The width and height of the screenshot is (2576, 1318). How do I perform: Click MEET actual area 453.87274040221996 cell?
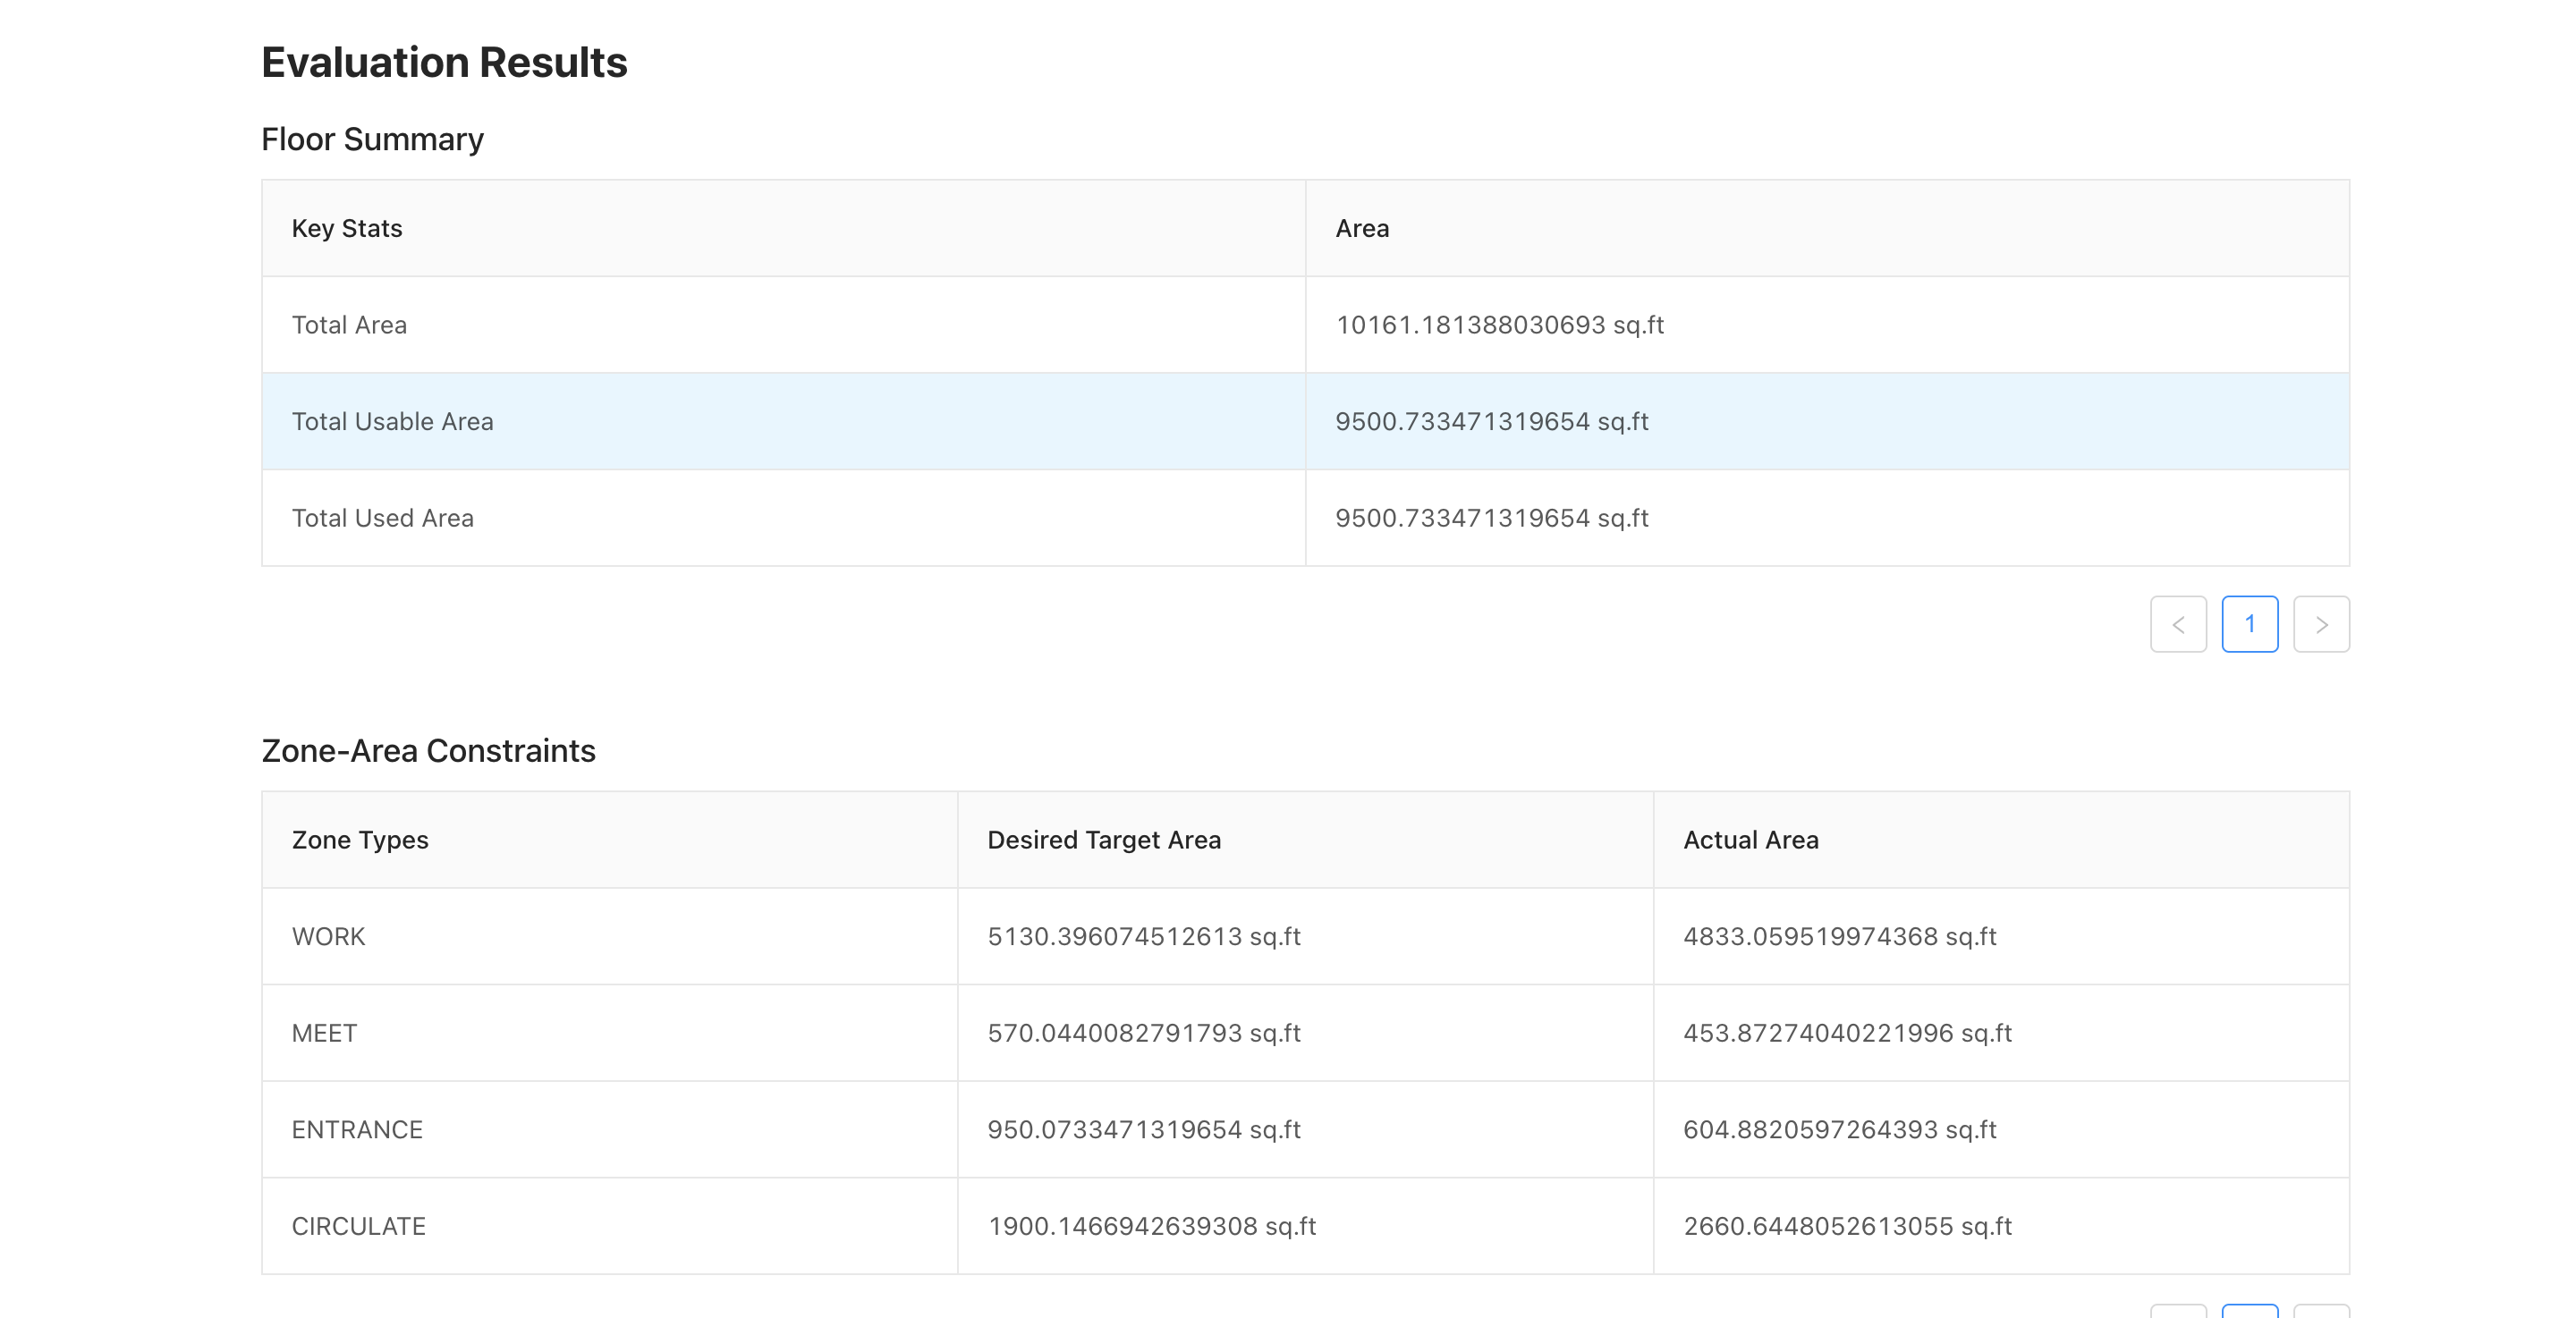point(1847,1033)
